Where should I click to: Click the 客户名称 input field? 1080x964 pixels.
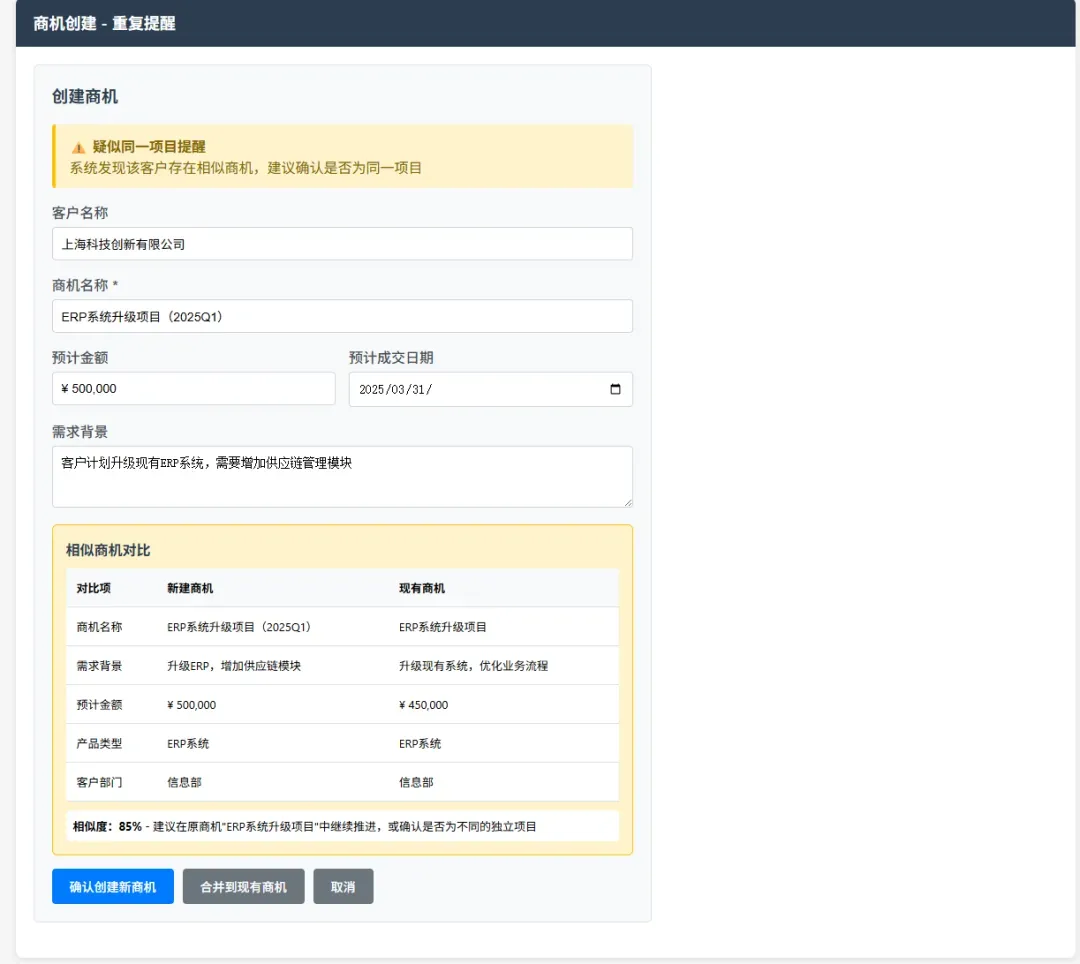click(x=342, y=244)
